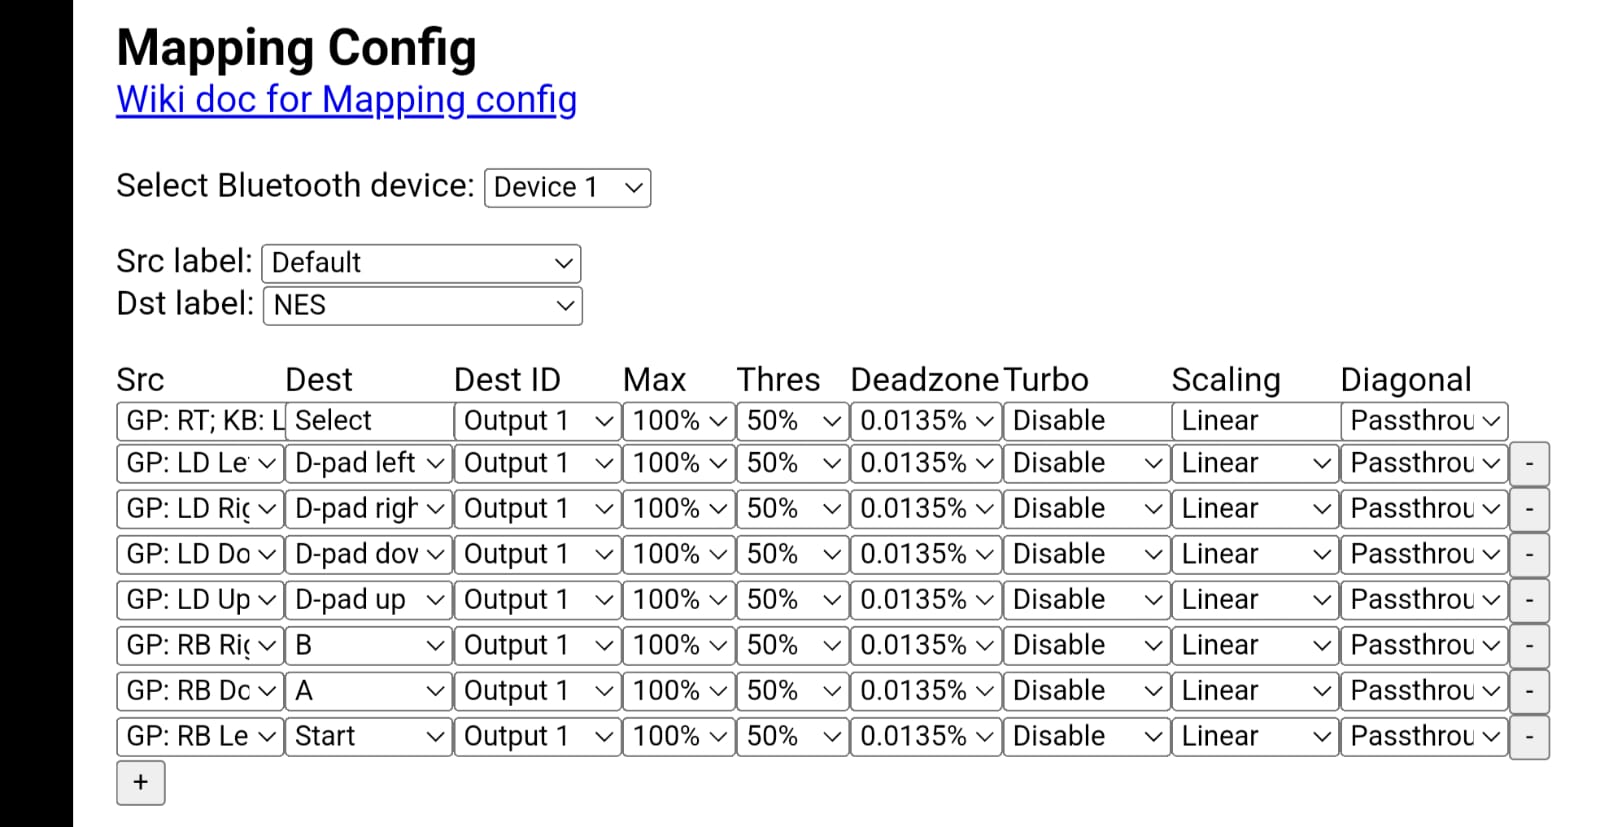Open Dest dropdown showing A
Image resolution: width=1600 pixels, height=827 pixels.
click(x=368, y=691)
